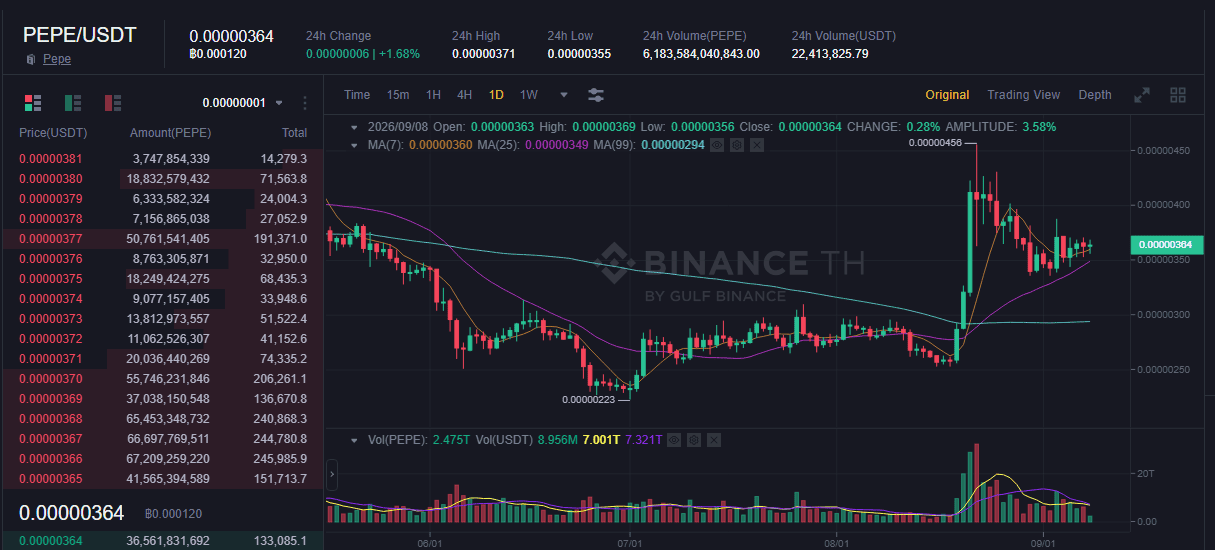Click MA(7) value 0.00000360

(441, 145)
